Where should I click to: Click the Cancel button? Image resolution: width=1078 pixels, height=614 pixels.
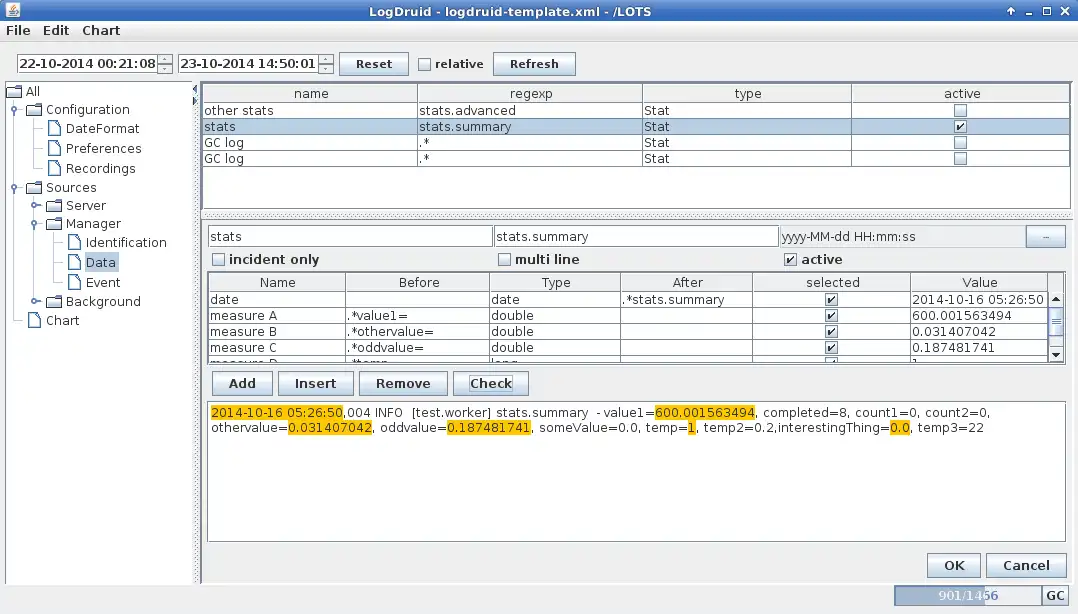pyautogui.click(x=1026, y=565)
